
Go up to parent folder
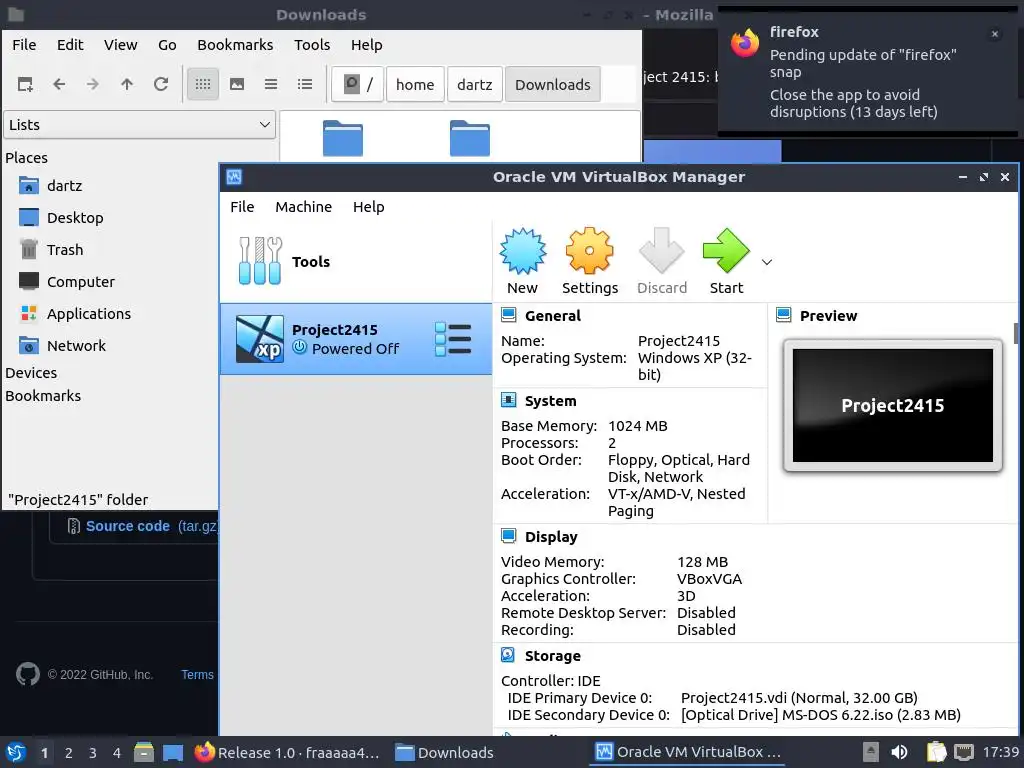pyautogui.click(x=127, y=84)
